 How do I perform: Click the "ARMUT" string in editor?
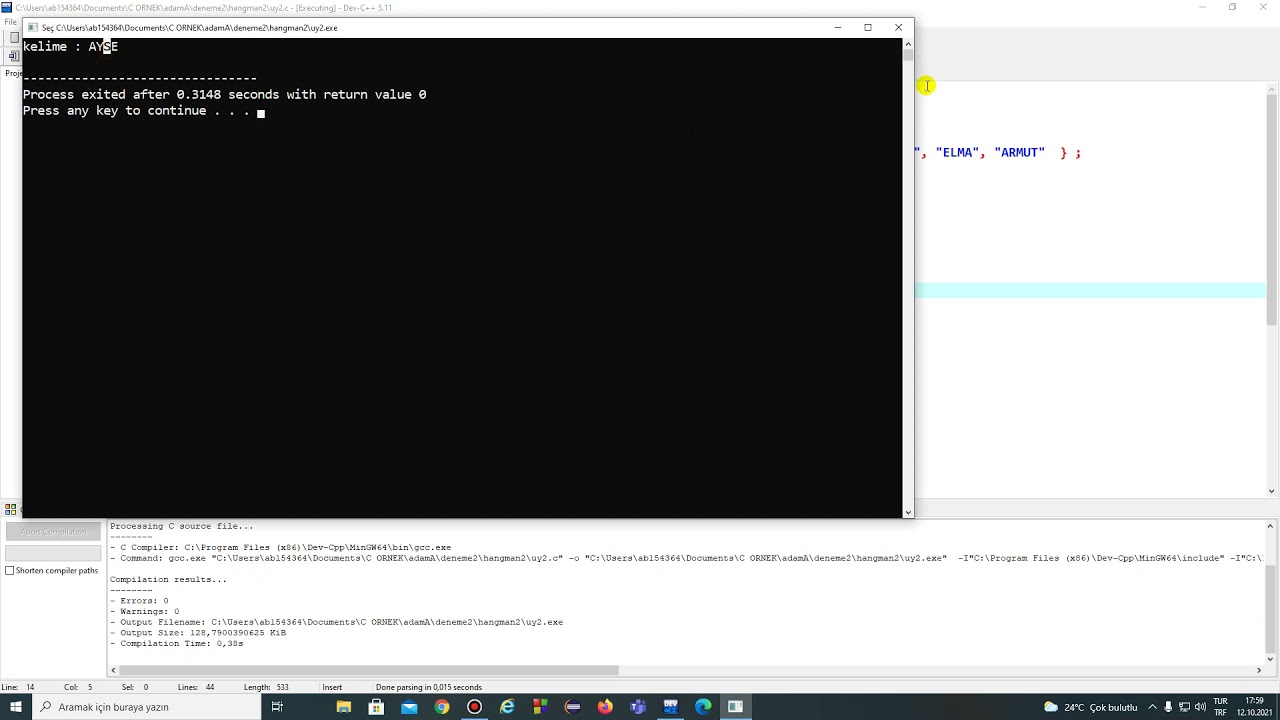1019,153
